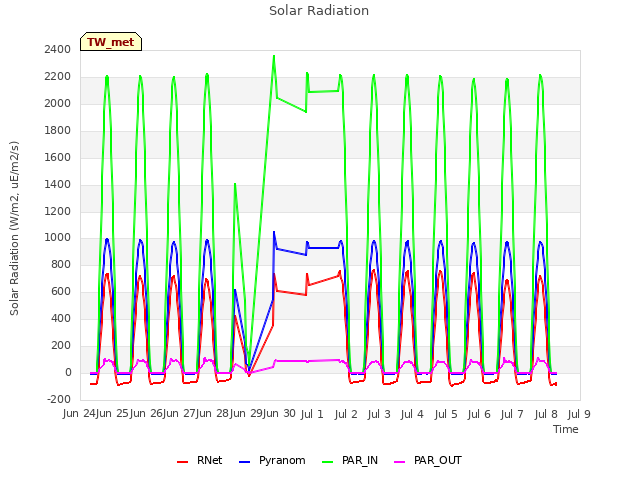
Task: Click the 1400 y-axis tick label
Action: coord(58,184)
